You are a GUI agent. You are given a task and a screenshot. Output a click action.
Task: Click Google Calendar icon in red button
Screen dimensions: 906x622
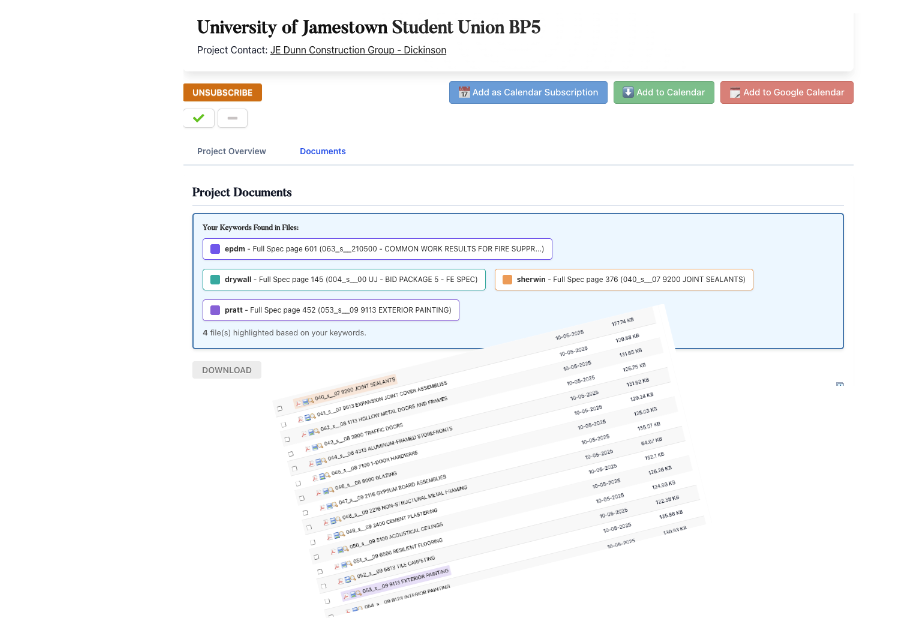click(735, 92)
